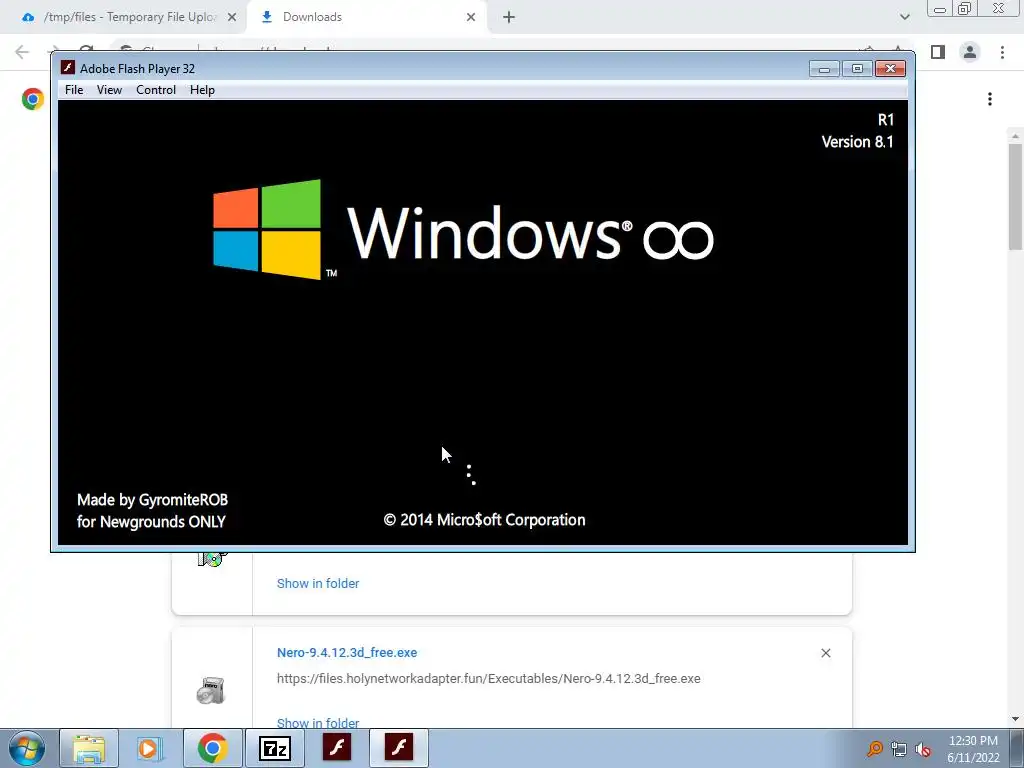The height and width of the screenshot is (768, 1024).
Task: Expand the Chrome tab search dropdown
Action: tap(904, 18)
